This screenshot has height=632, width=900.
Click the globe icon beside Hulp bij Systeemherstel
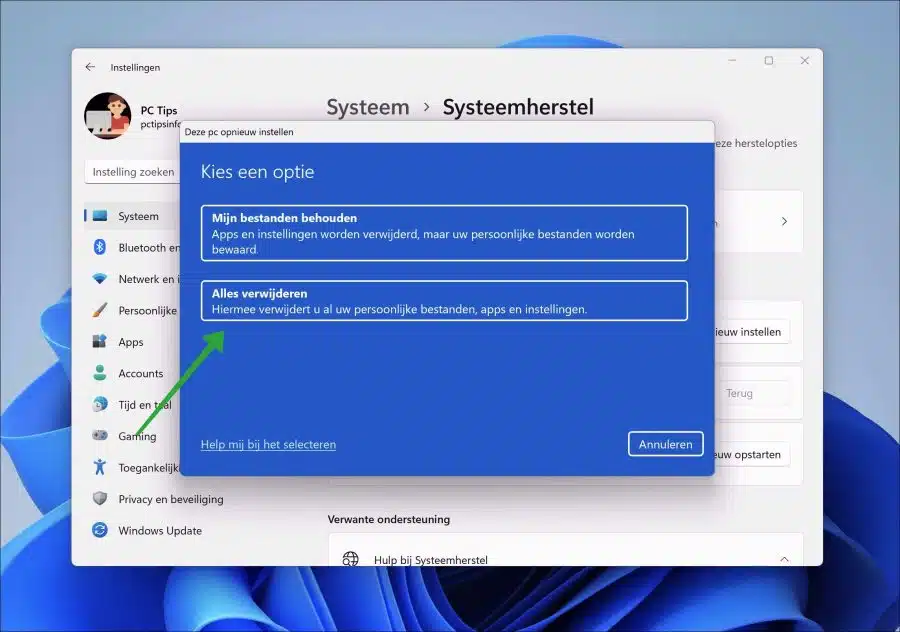pos(350,559)
